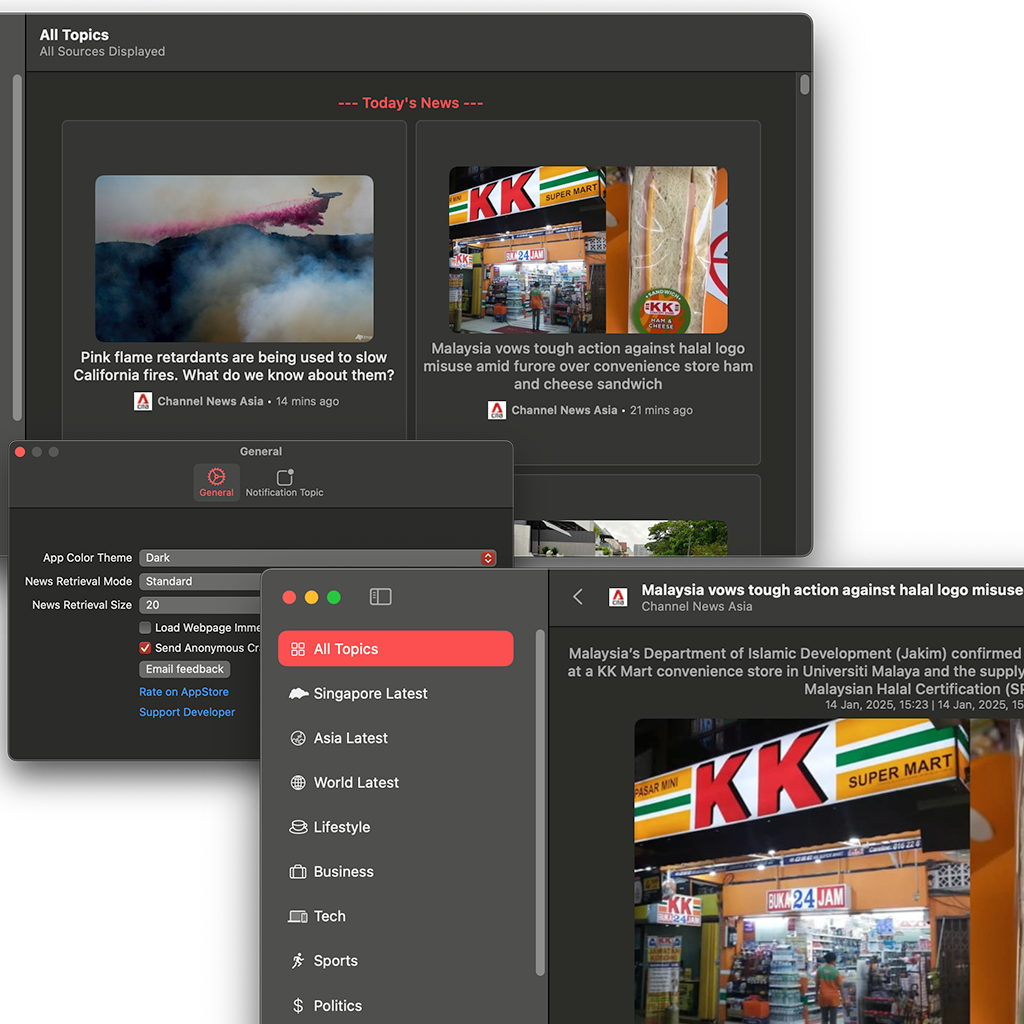Image resolution: width=1024 pixels, height=1024 pixels.
Task: Open the Sports topic
Action: click(395, 961)
